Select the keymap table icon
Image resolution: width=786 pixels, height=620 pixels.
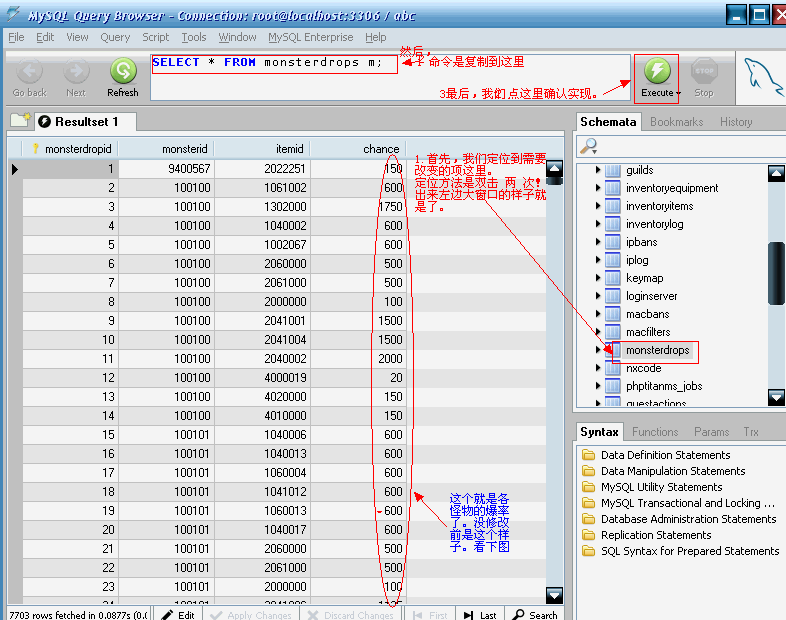[613, 278]
